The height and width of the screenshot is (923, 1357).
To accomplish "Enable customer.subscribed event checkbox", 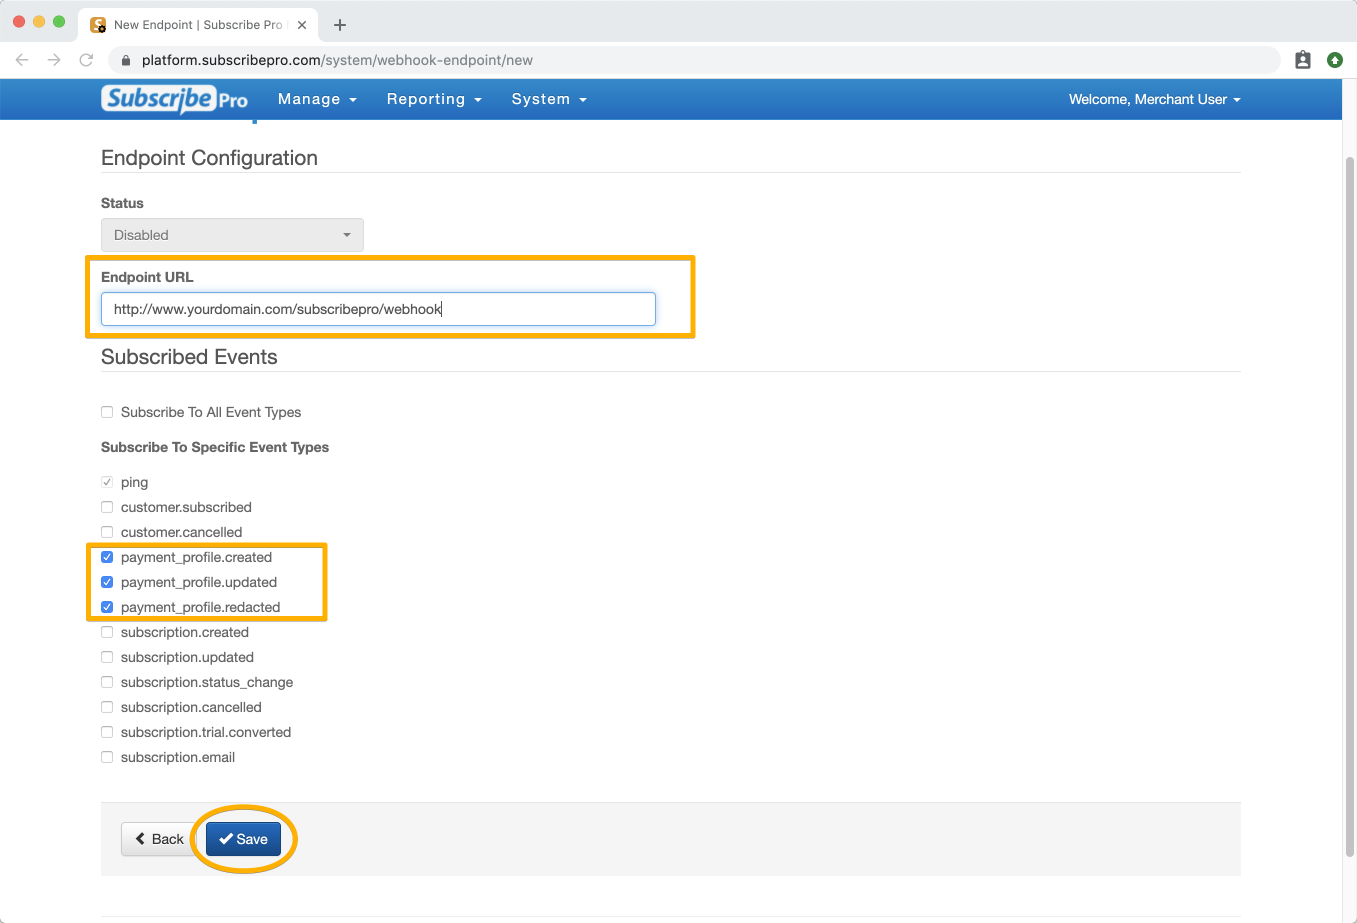I will click(107, 507).
